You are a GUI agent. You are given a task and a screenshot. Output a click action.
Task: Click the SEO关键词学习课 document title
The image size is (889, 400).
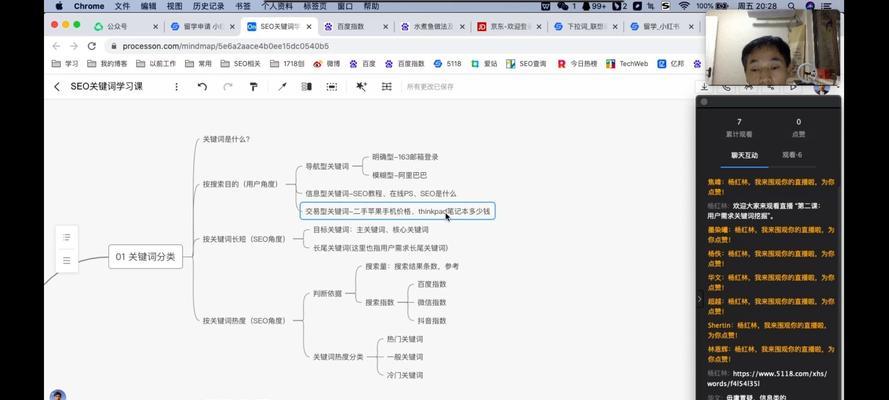point(107,87)
